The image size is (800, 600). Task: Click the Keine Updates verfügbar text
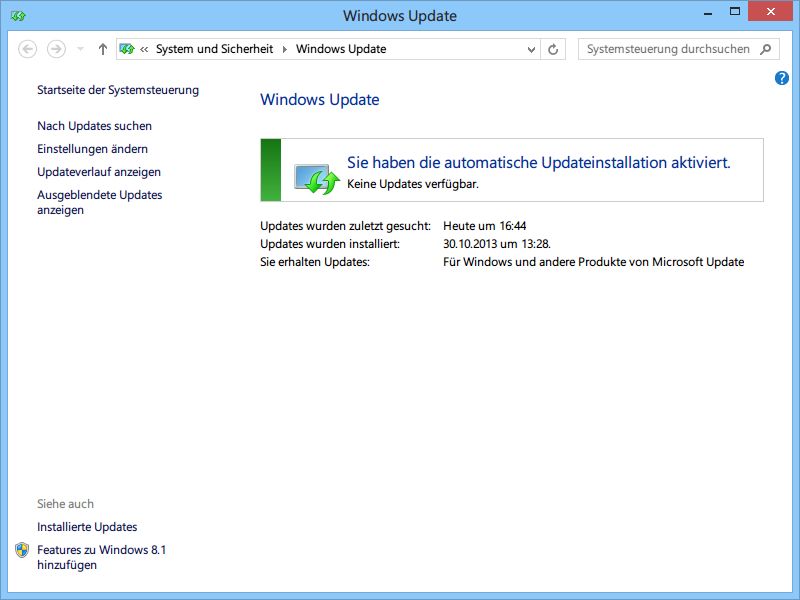tap(413, 184)
